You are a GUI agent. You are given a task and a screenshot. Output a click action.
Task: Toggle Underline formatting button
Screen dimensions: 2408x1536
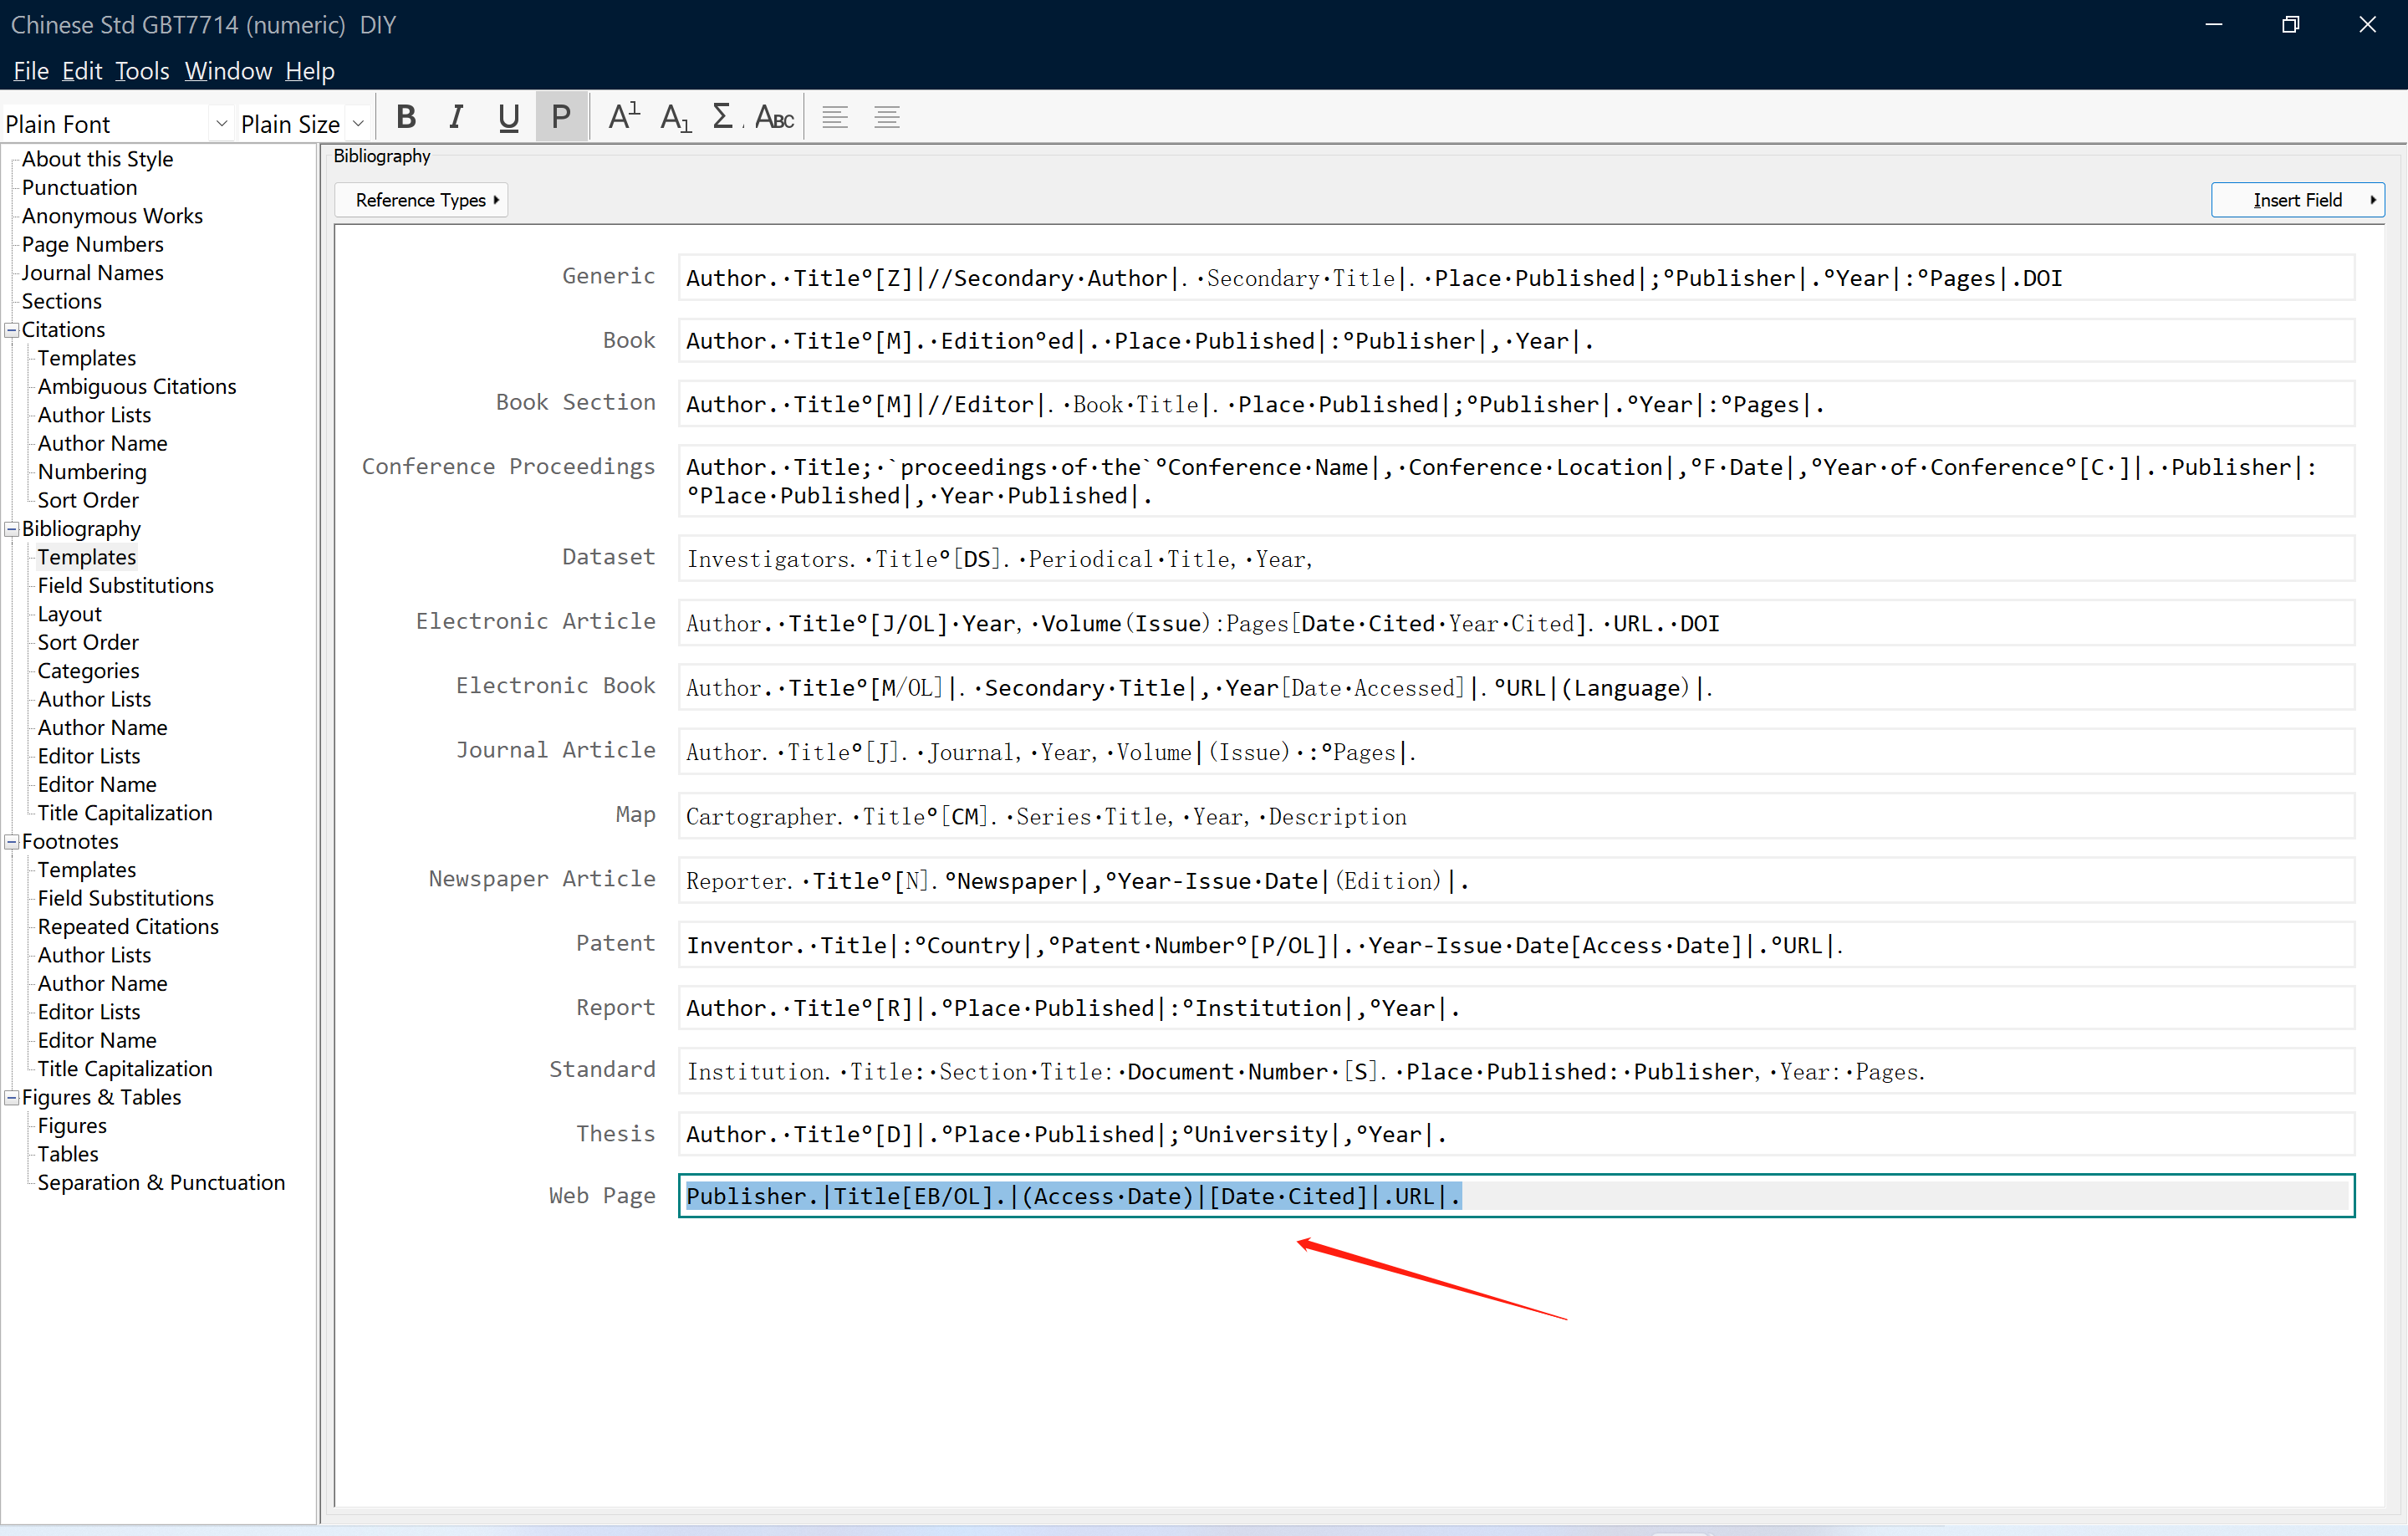point(508,118)
